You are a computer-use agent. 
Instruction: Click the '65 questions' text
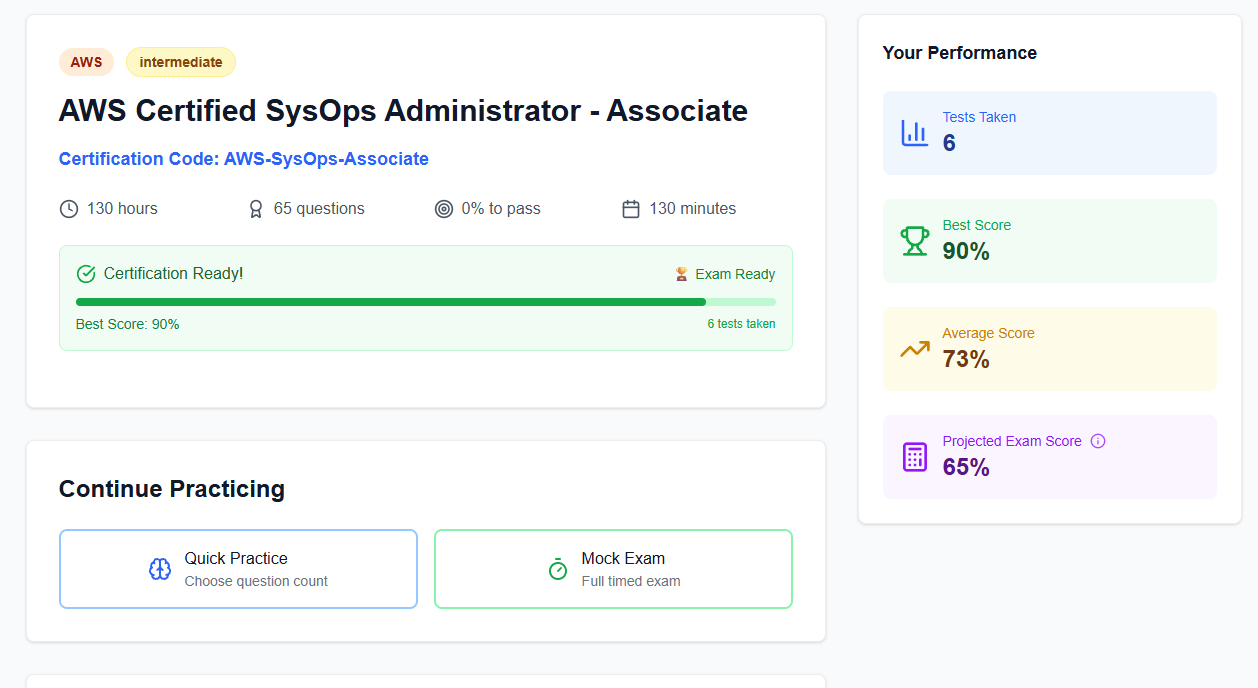pyautogui.click(x=319, y=209)
